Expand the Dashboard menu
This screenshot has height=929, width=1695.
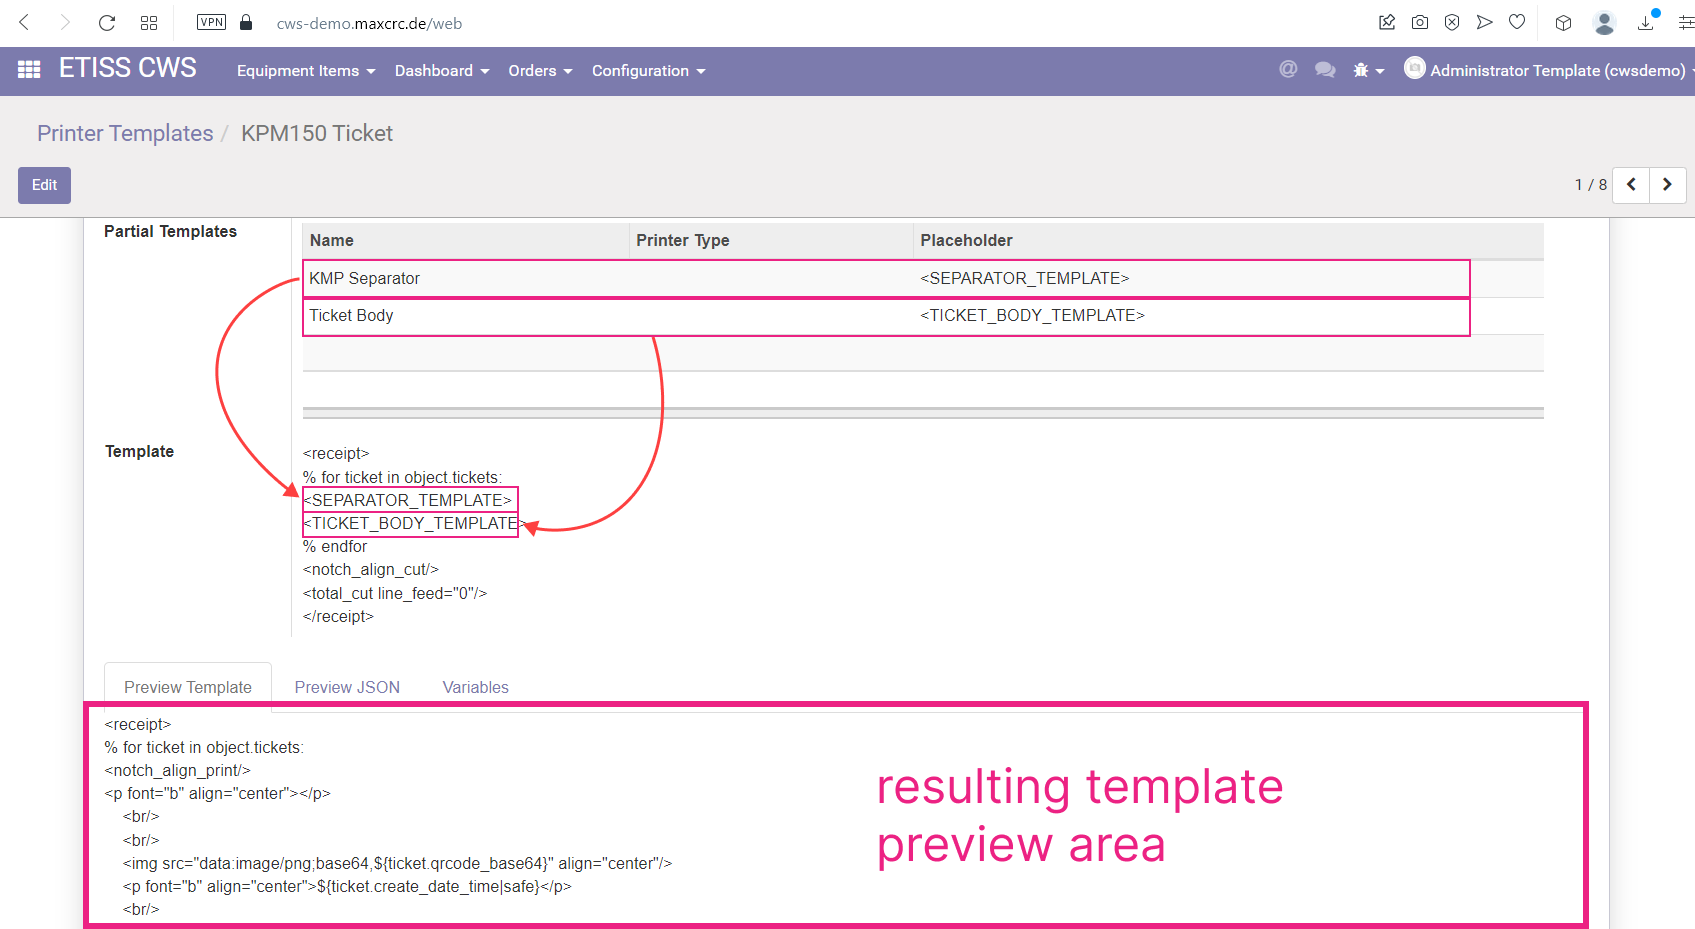coord(442,71)
